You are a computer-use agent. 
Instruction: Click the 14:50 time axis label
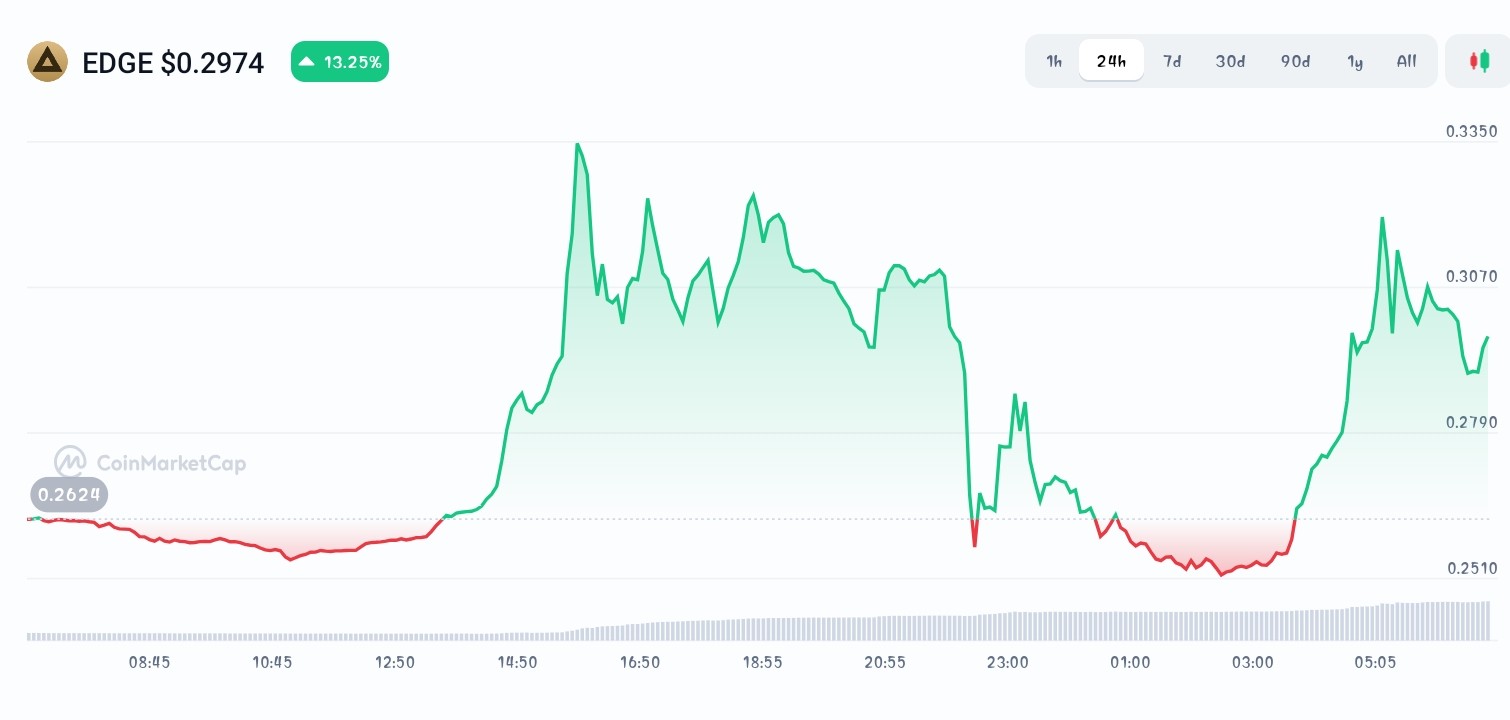[517, 662]
